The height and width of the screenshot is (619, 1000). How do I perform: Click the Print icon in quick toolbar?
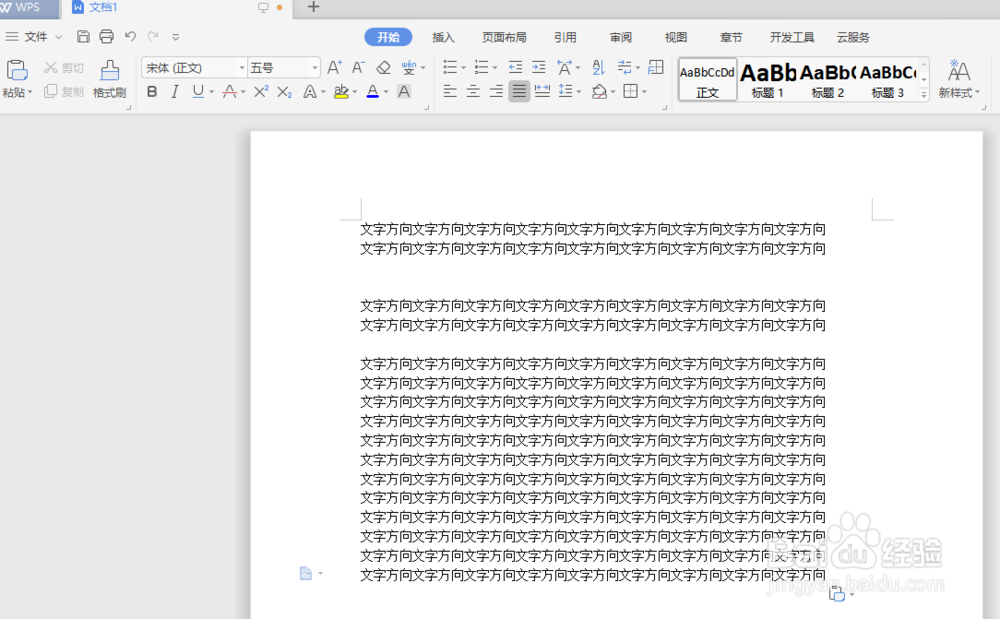[x=107, y=36]
